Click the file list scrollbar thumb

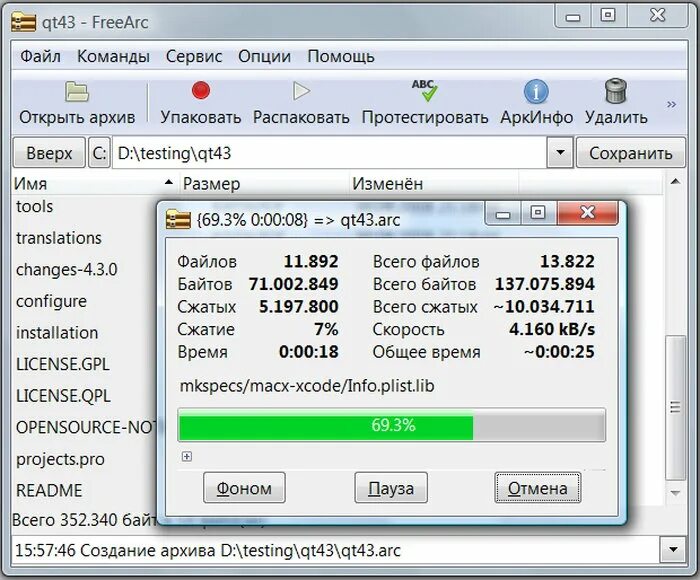pos(675,407)
